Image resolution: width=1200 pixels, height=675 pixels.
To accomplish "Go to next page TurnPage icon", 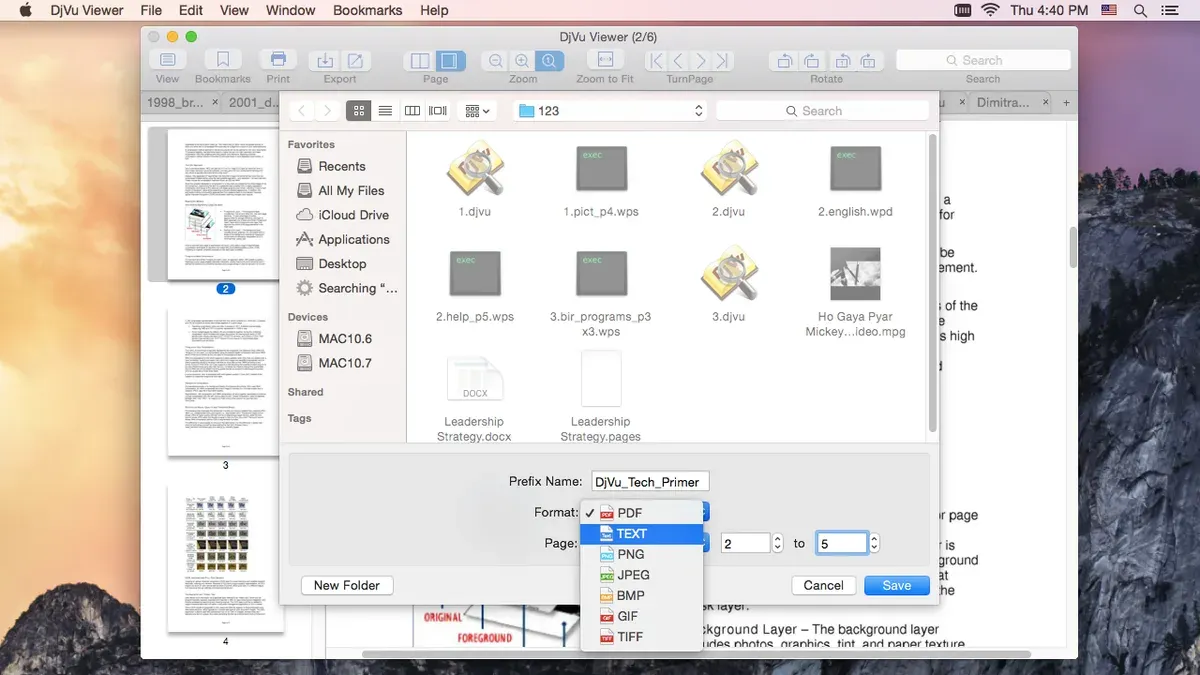I will pyautogui.click(x=701, y=61).
